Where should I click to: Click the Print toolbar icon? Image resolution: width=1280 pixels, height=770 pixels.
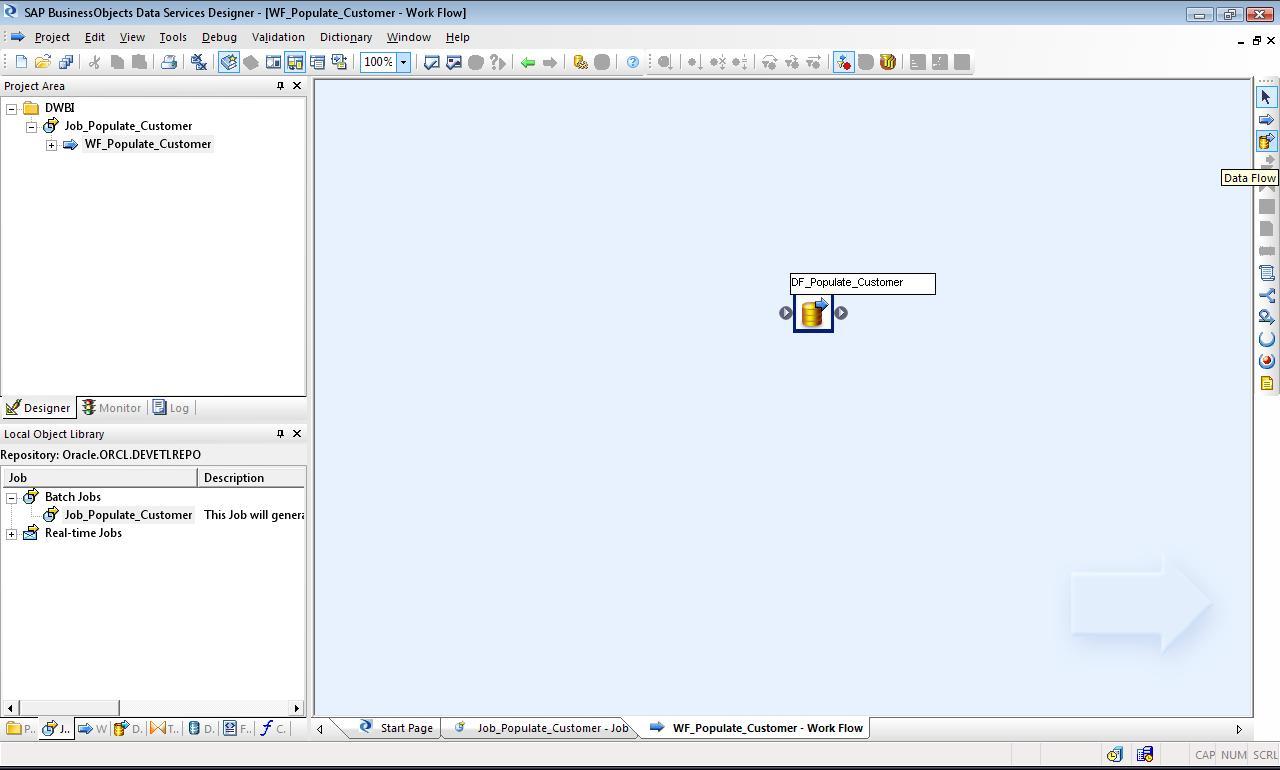tap(169, 62)
